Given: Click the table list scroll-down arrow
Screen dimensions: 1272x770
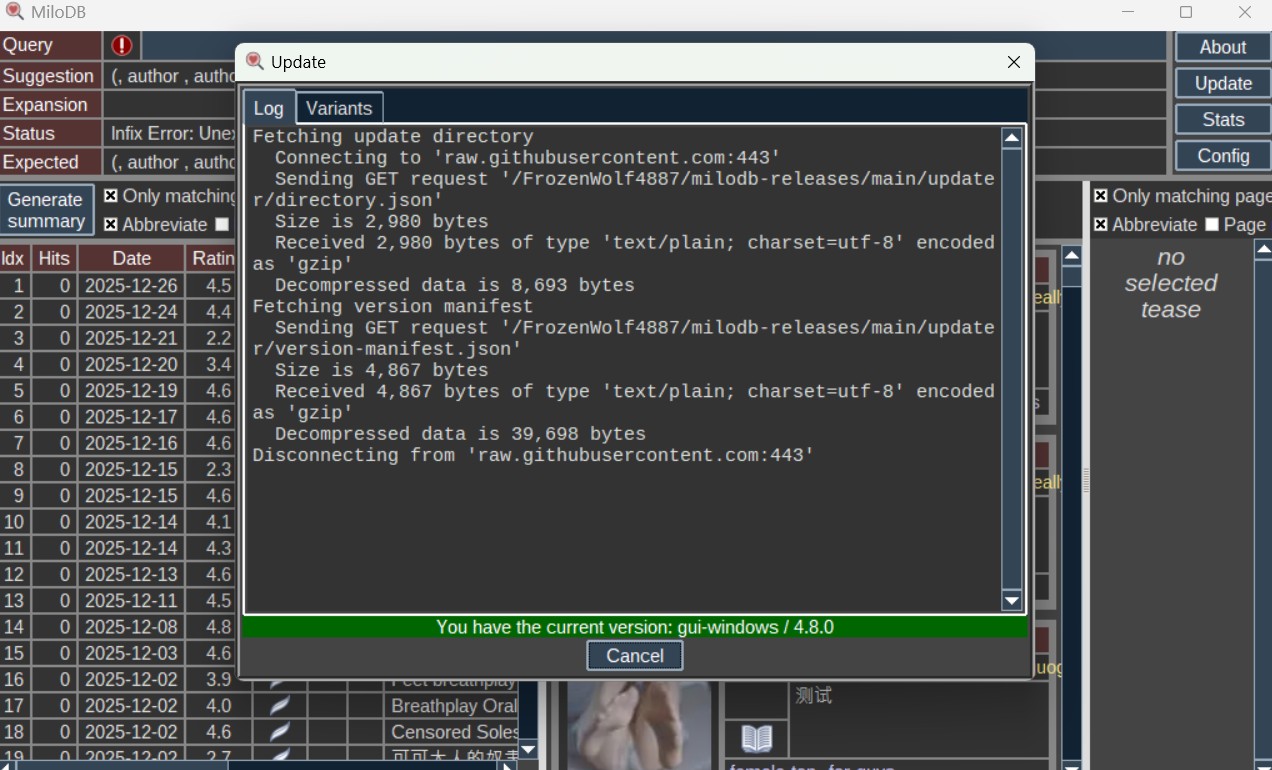Looking at the screenshot, I should 529,749.
